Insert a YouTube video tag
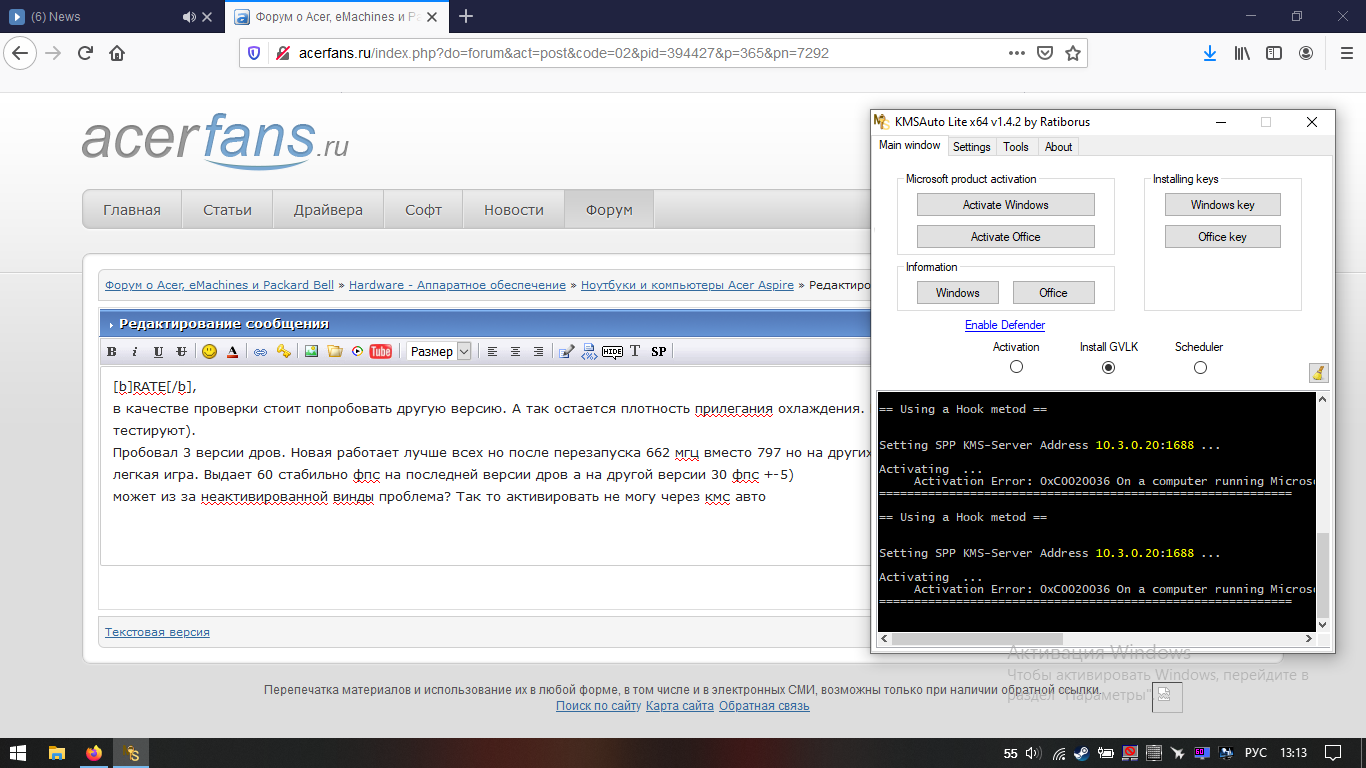This screenshot has width=1366, height=768. pos(381,352)
